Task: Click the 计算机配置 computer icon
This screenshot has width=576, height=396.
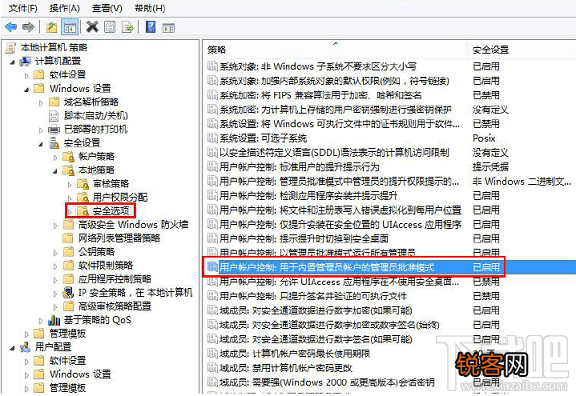Action: click(25, 61)
